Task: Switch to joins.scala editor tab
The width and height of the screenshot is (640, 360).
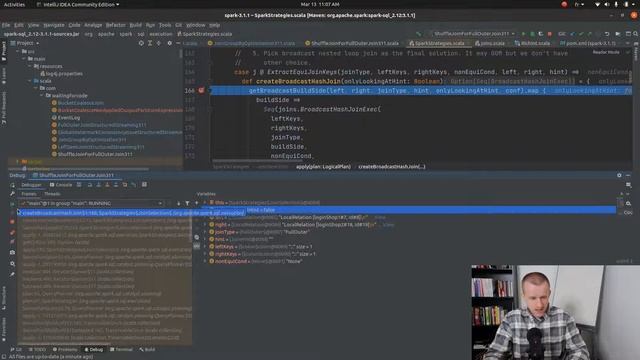Action: click(490, 43)
